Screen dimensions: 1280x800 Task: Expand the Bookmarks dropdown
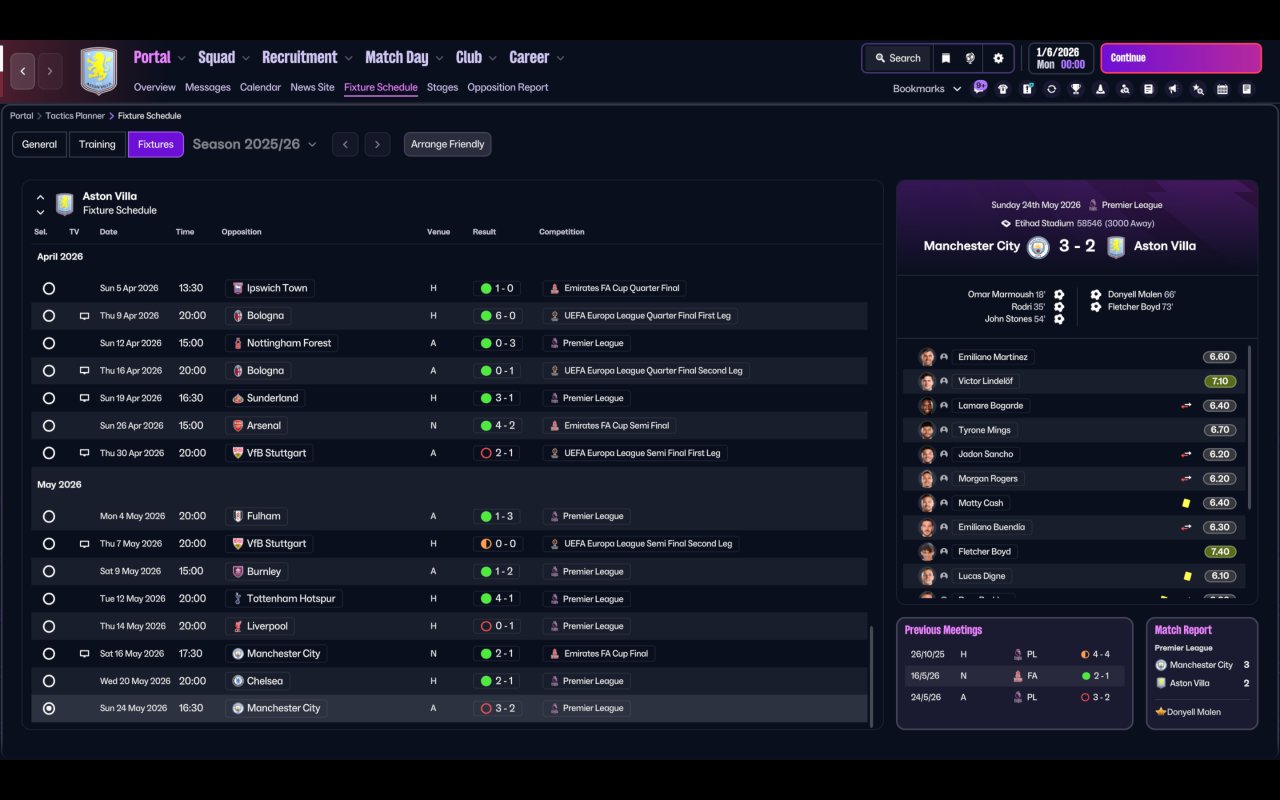(927, 89)
